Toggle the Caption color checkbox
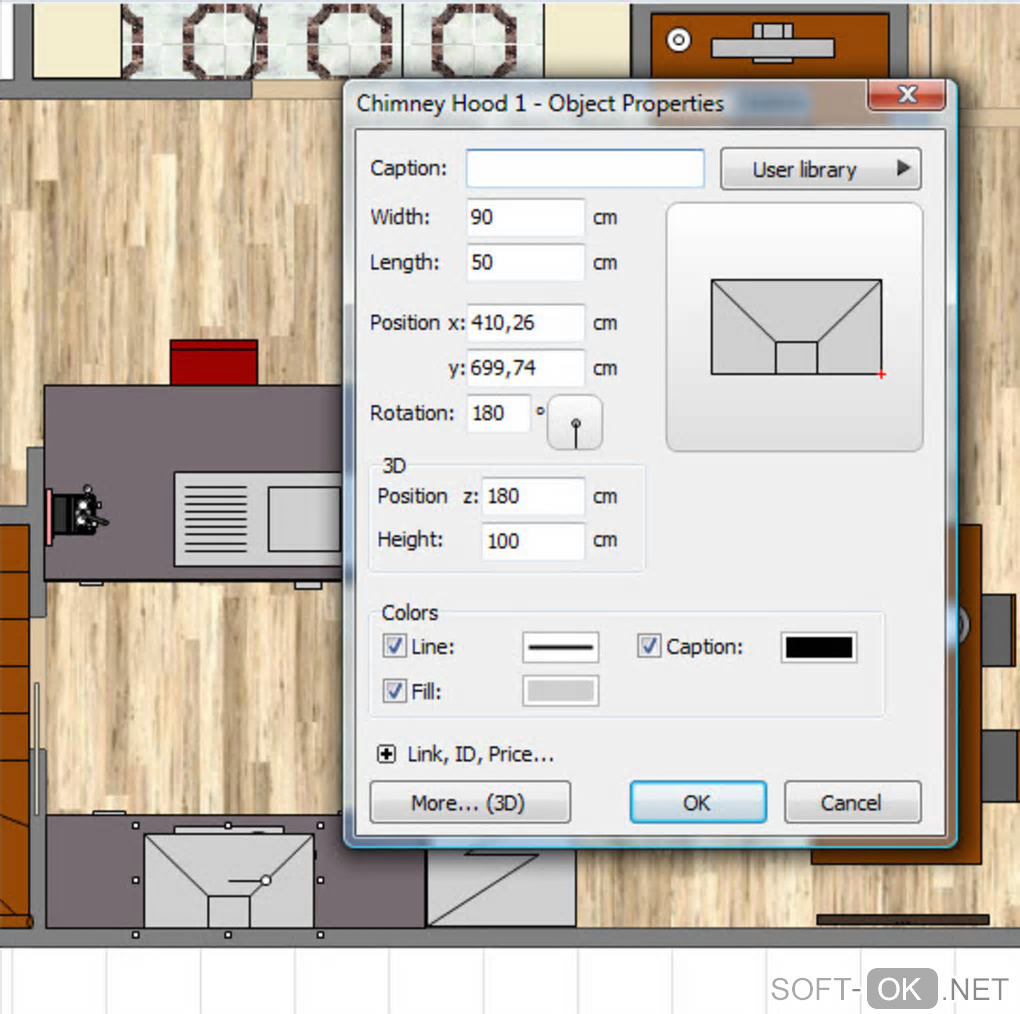Viewport: 1020px width, 1014px height. tap(649, 646)
